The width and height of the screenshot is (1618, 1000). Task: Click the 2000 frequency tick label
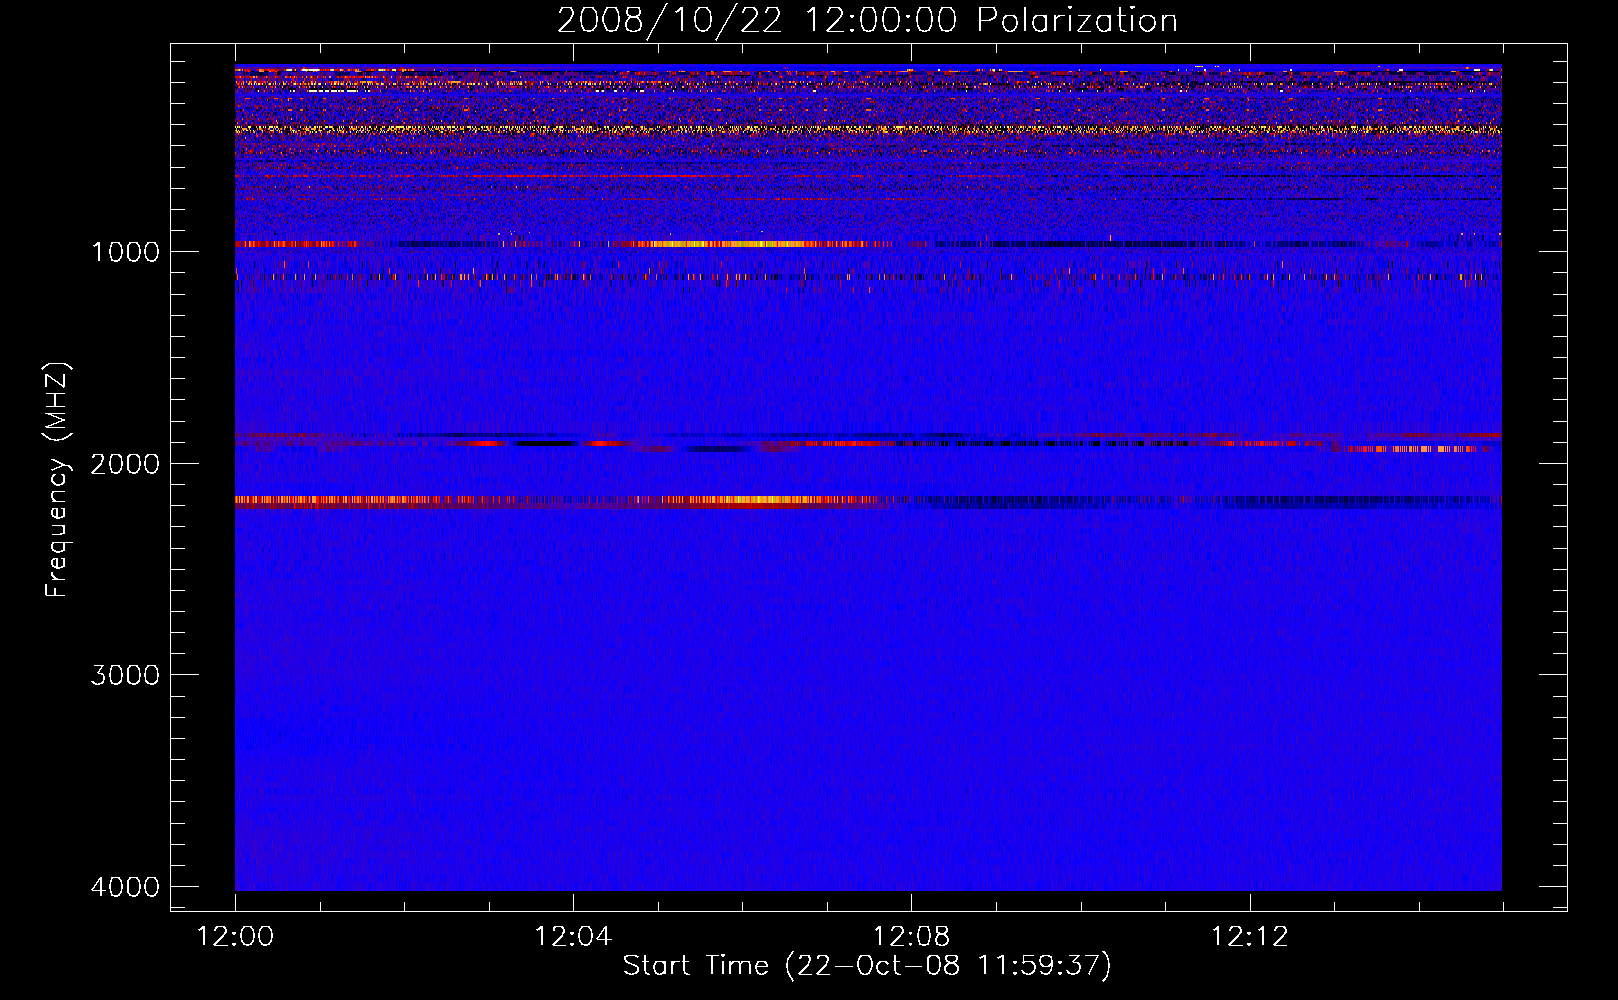125,464
